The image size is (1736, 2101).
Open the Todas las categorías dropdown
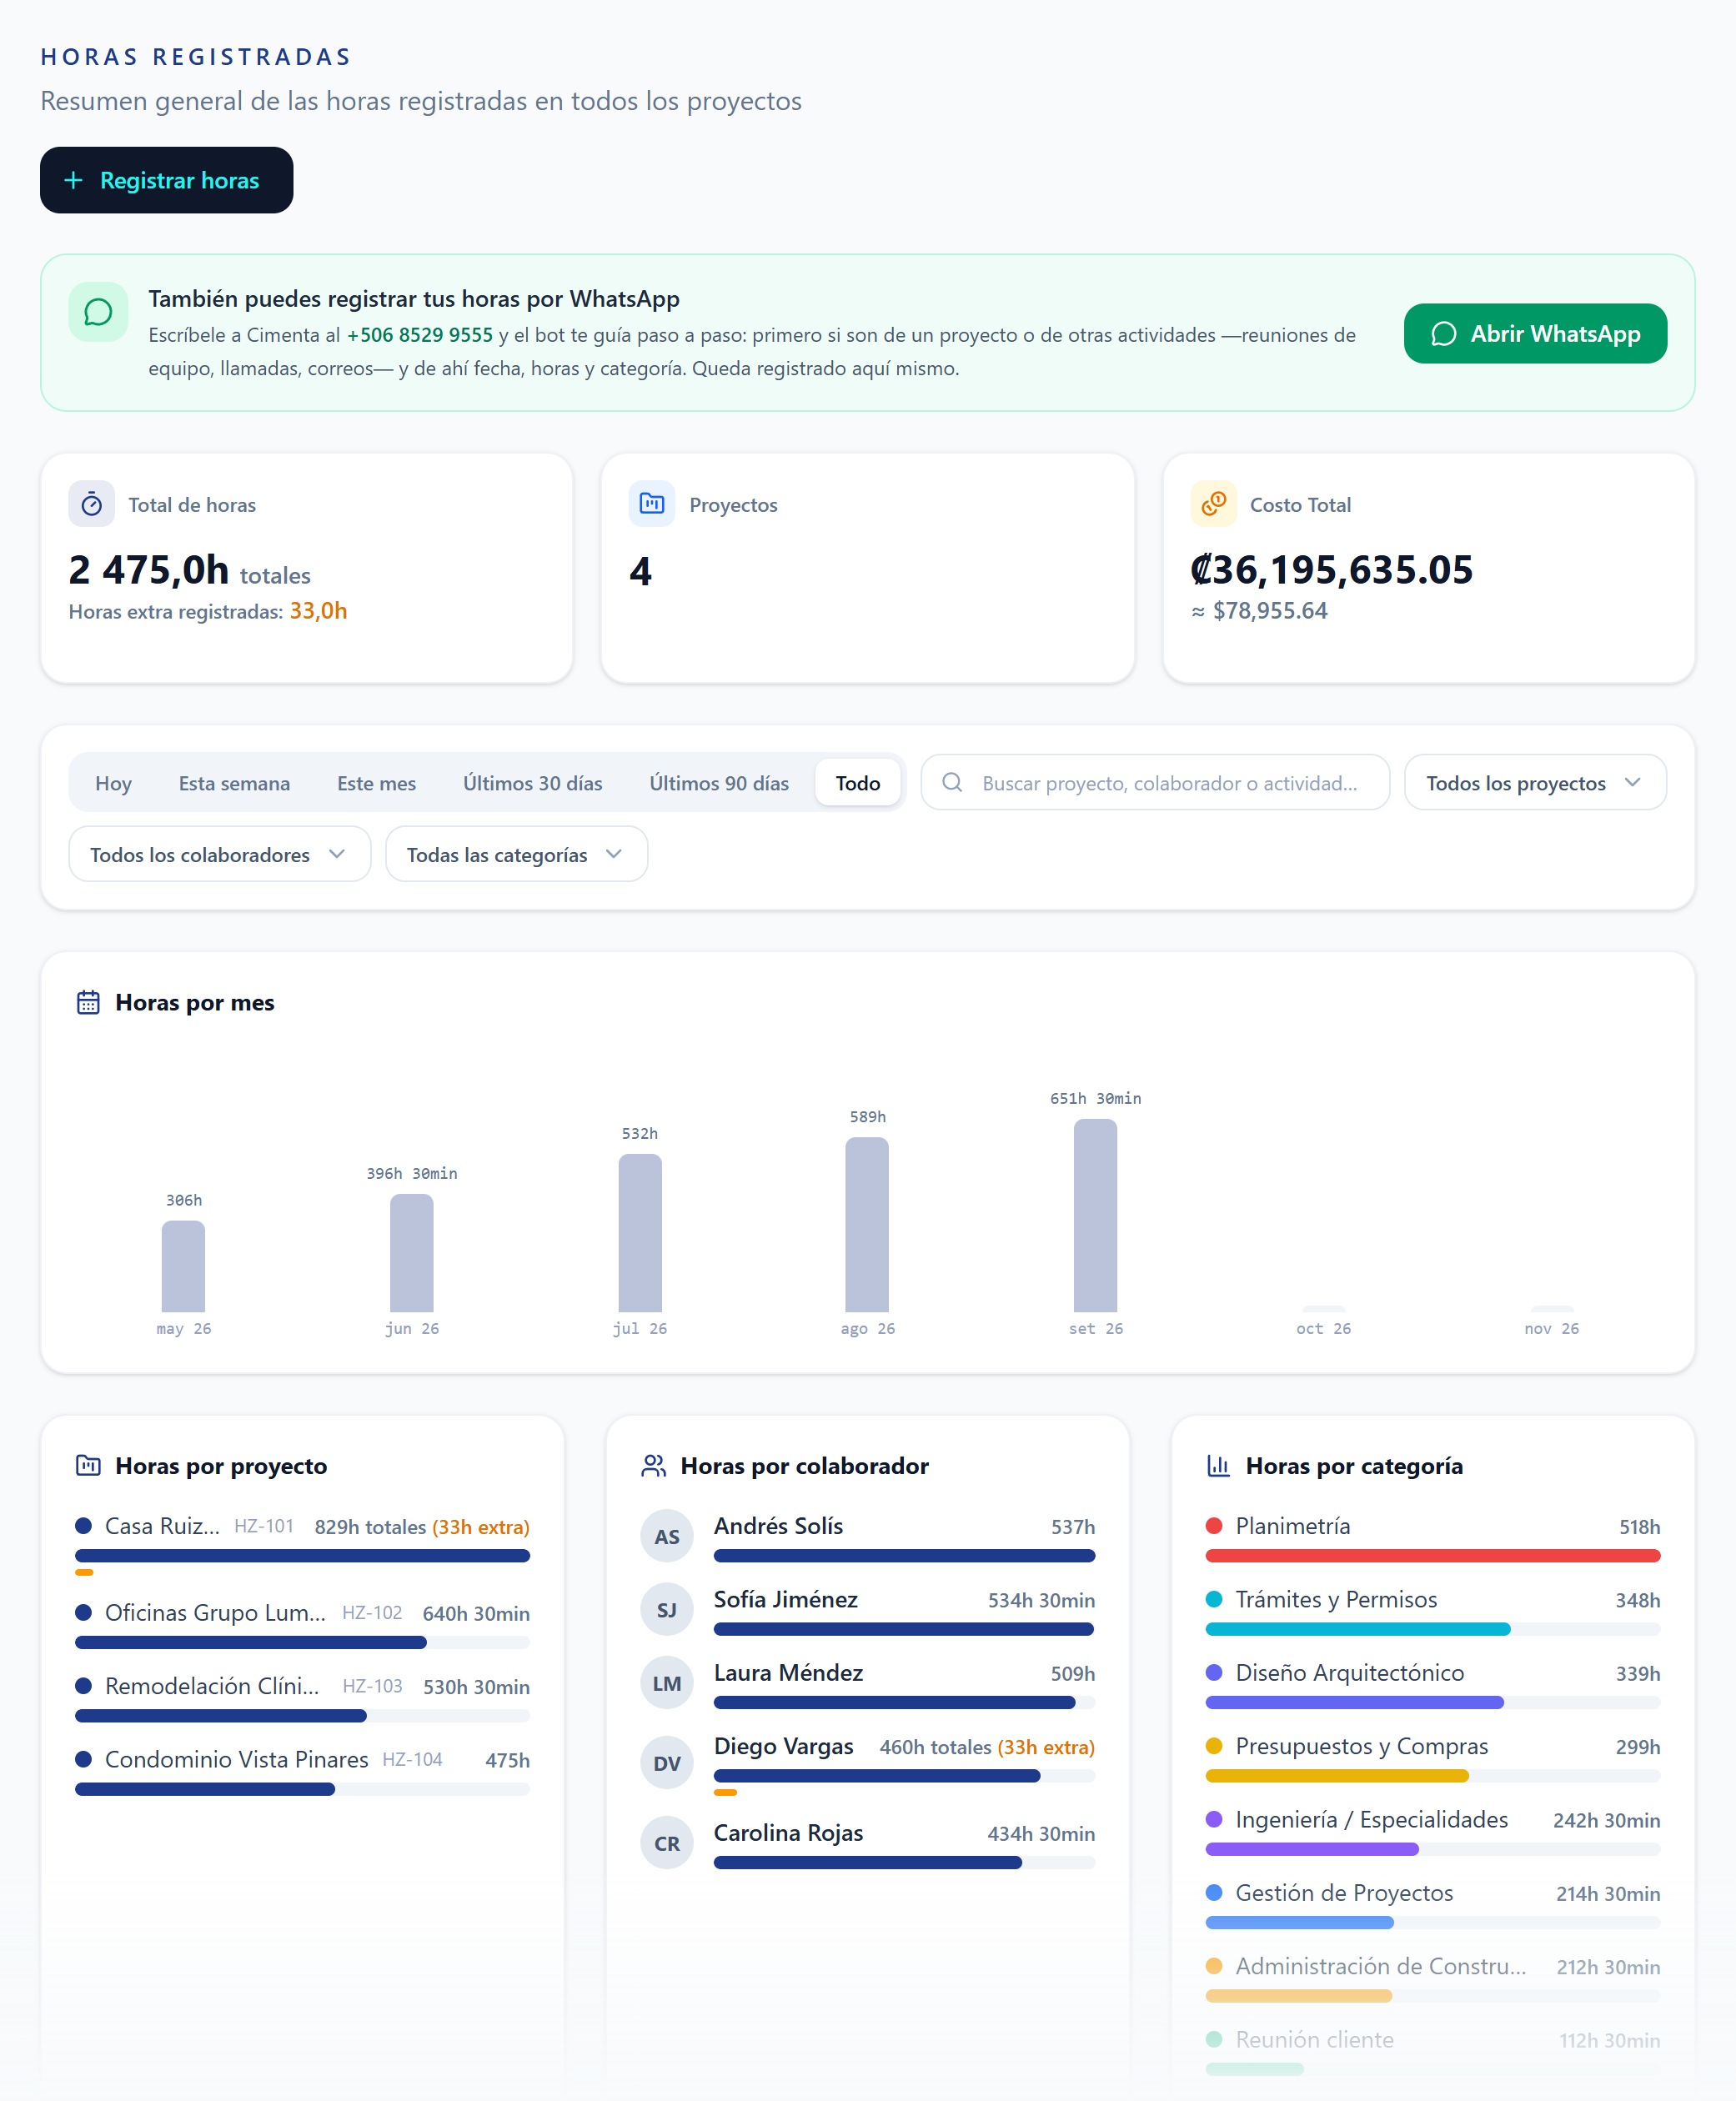516,854
